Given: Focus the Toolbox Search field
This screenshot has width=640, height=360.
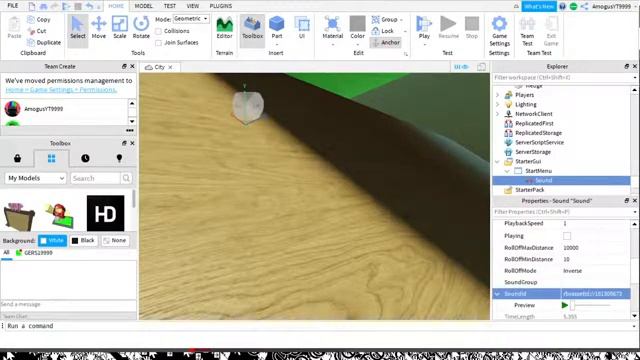Looking at the screenshot, I should (x=95, y=178).
